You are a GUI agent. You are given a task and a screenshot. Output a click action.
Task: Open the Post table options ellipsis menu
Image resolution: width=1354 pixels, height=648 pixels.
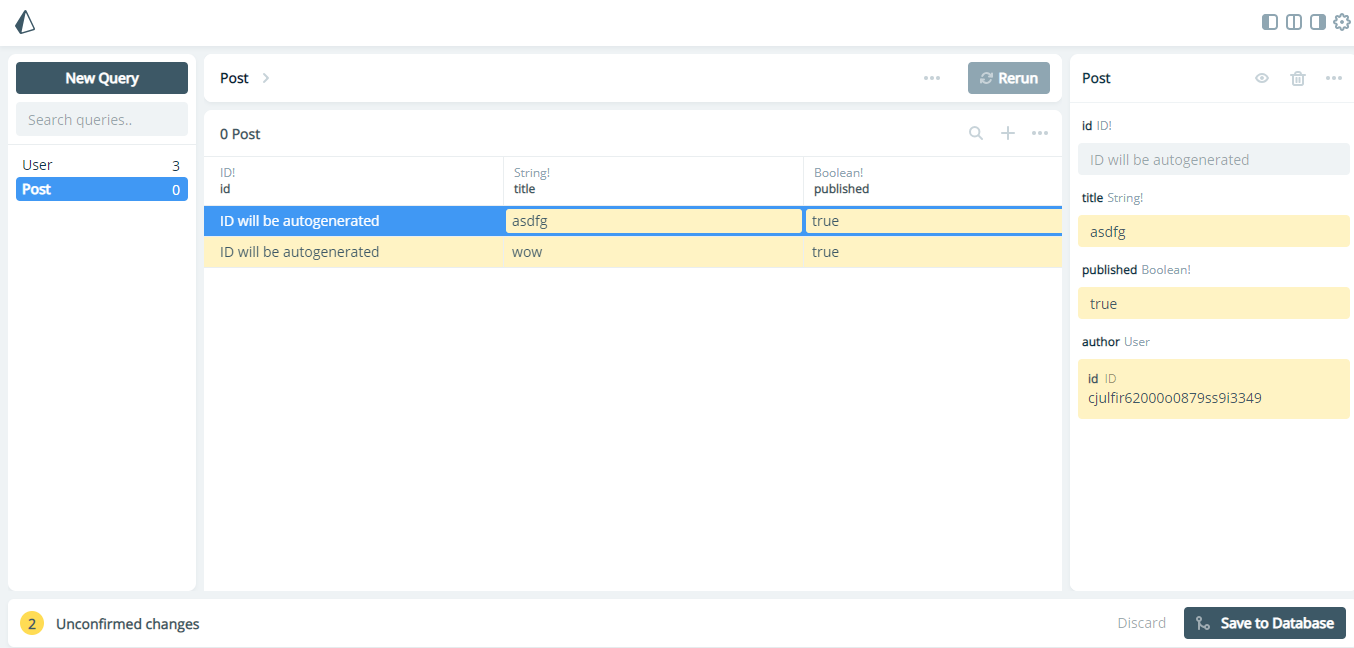(1039, 132)
